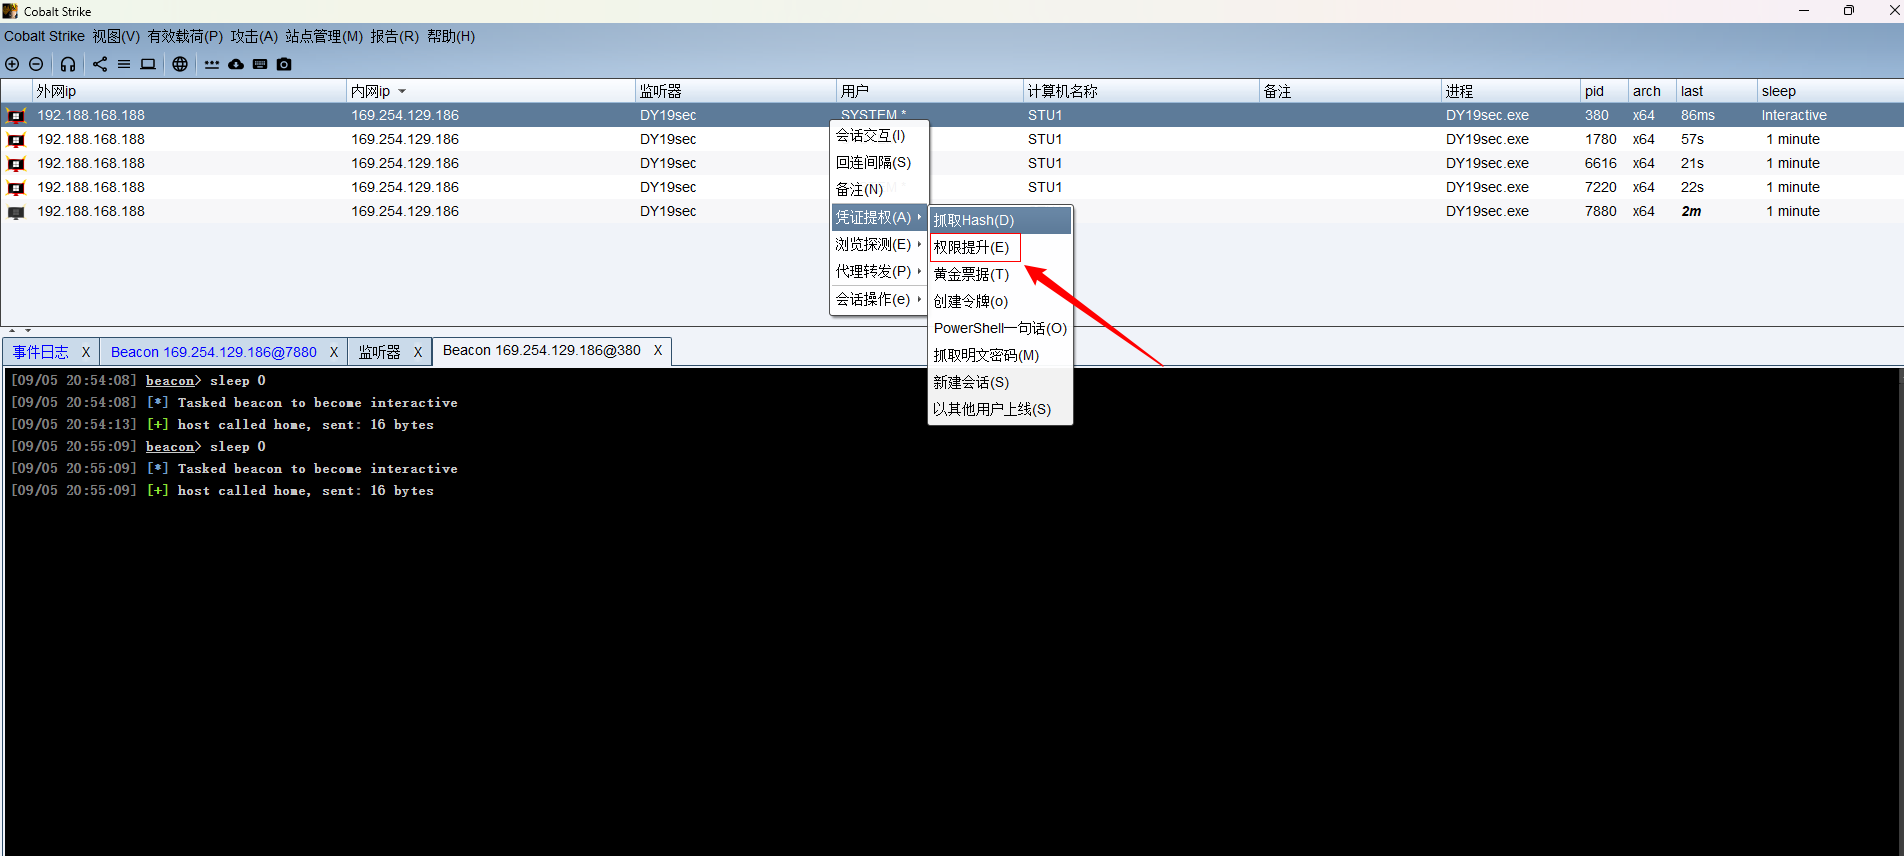This screenshot has width=1904, height=856.
Task: Sort by sleep column header
Action: click(x=1829, y=91)
